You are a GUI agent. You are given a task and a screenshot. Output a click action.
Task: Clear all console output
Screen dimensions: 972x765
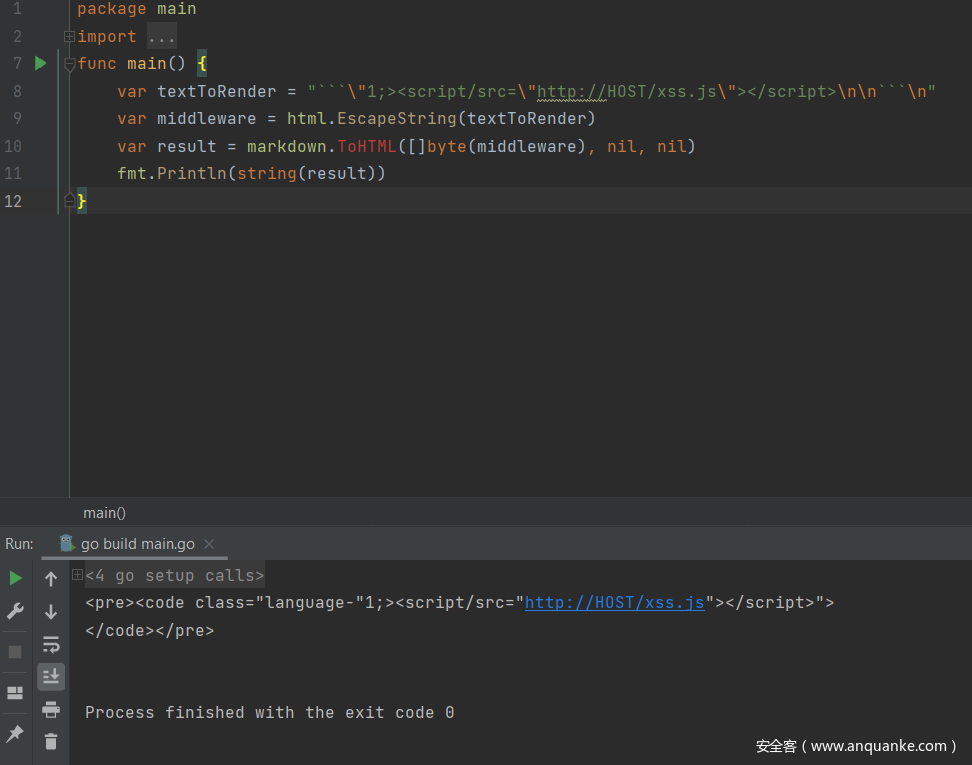(51, 741)
